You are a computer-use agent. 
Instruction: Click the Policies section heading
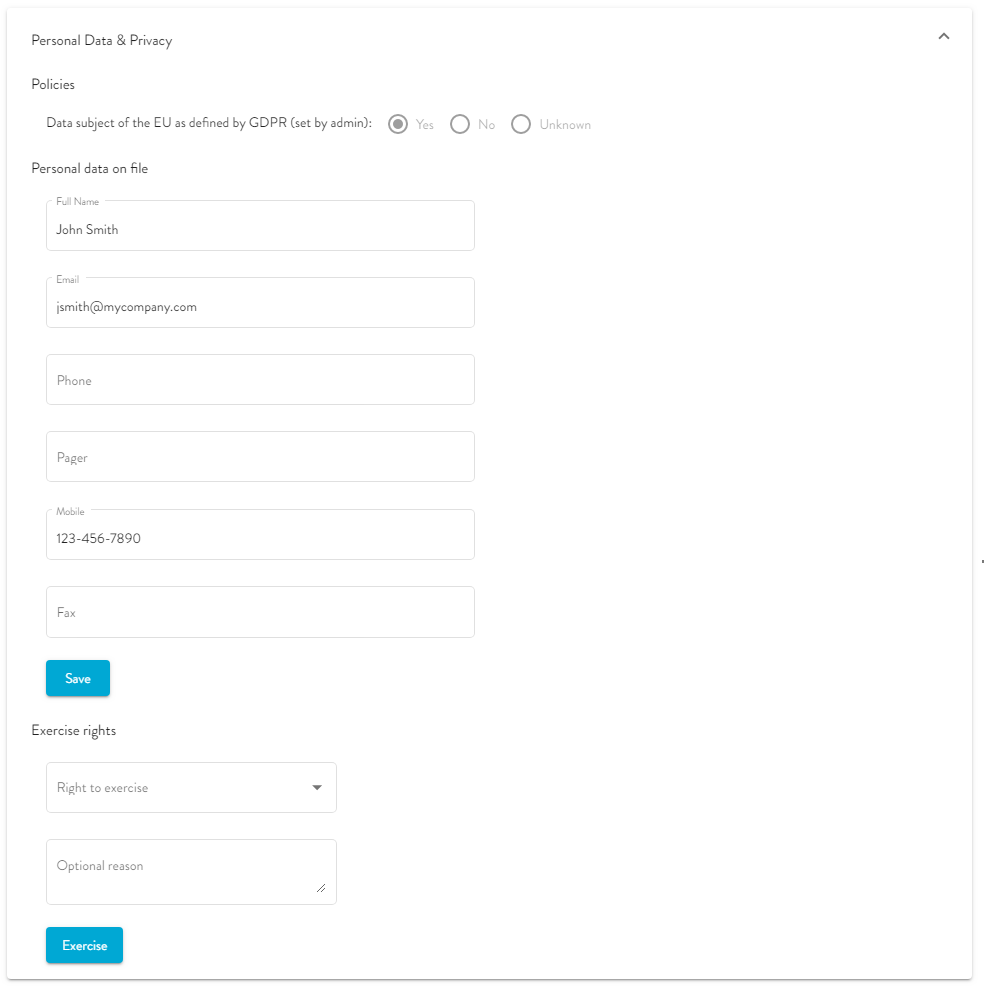(53, 85)
